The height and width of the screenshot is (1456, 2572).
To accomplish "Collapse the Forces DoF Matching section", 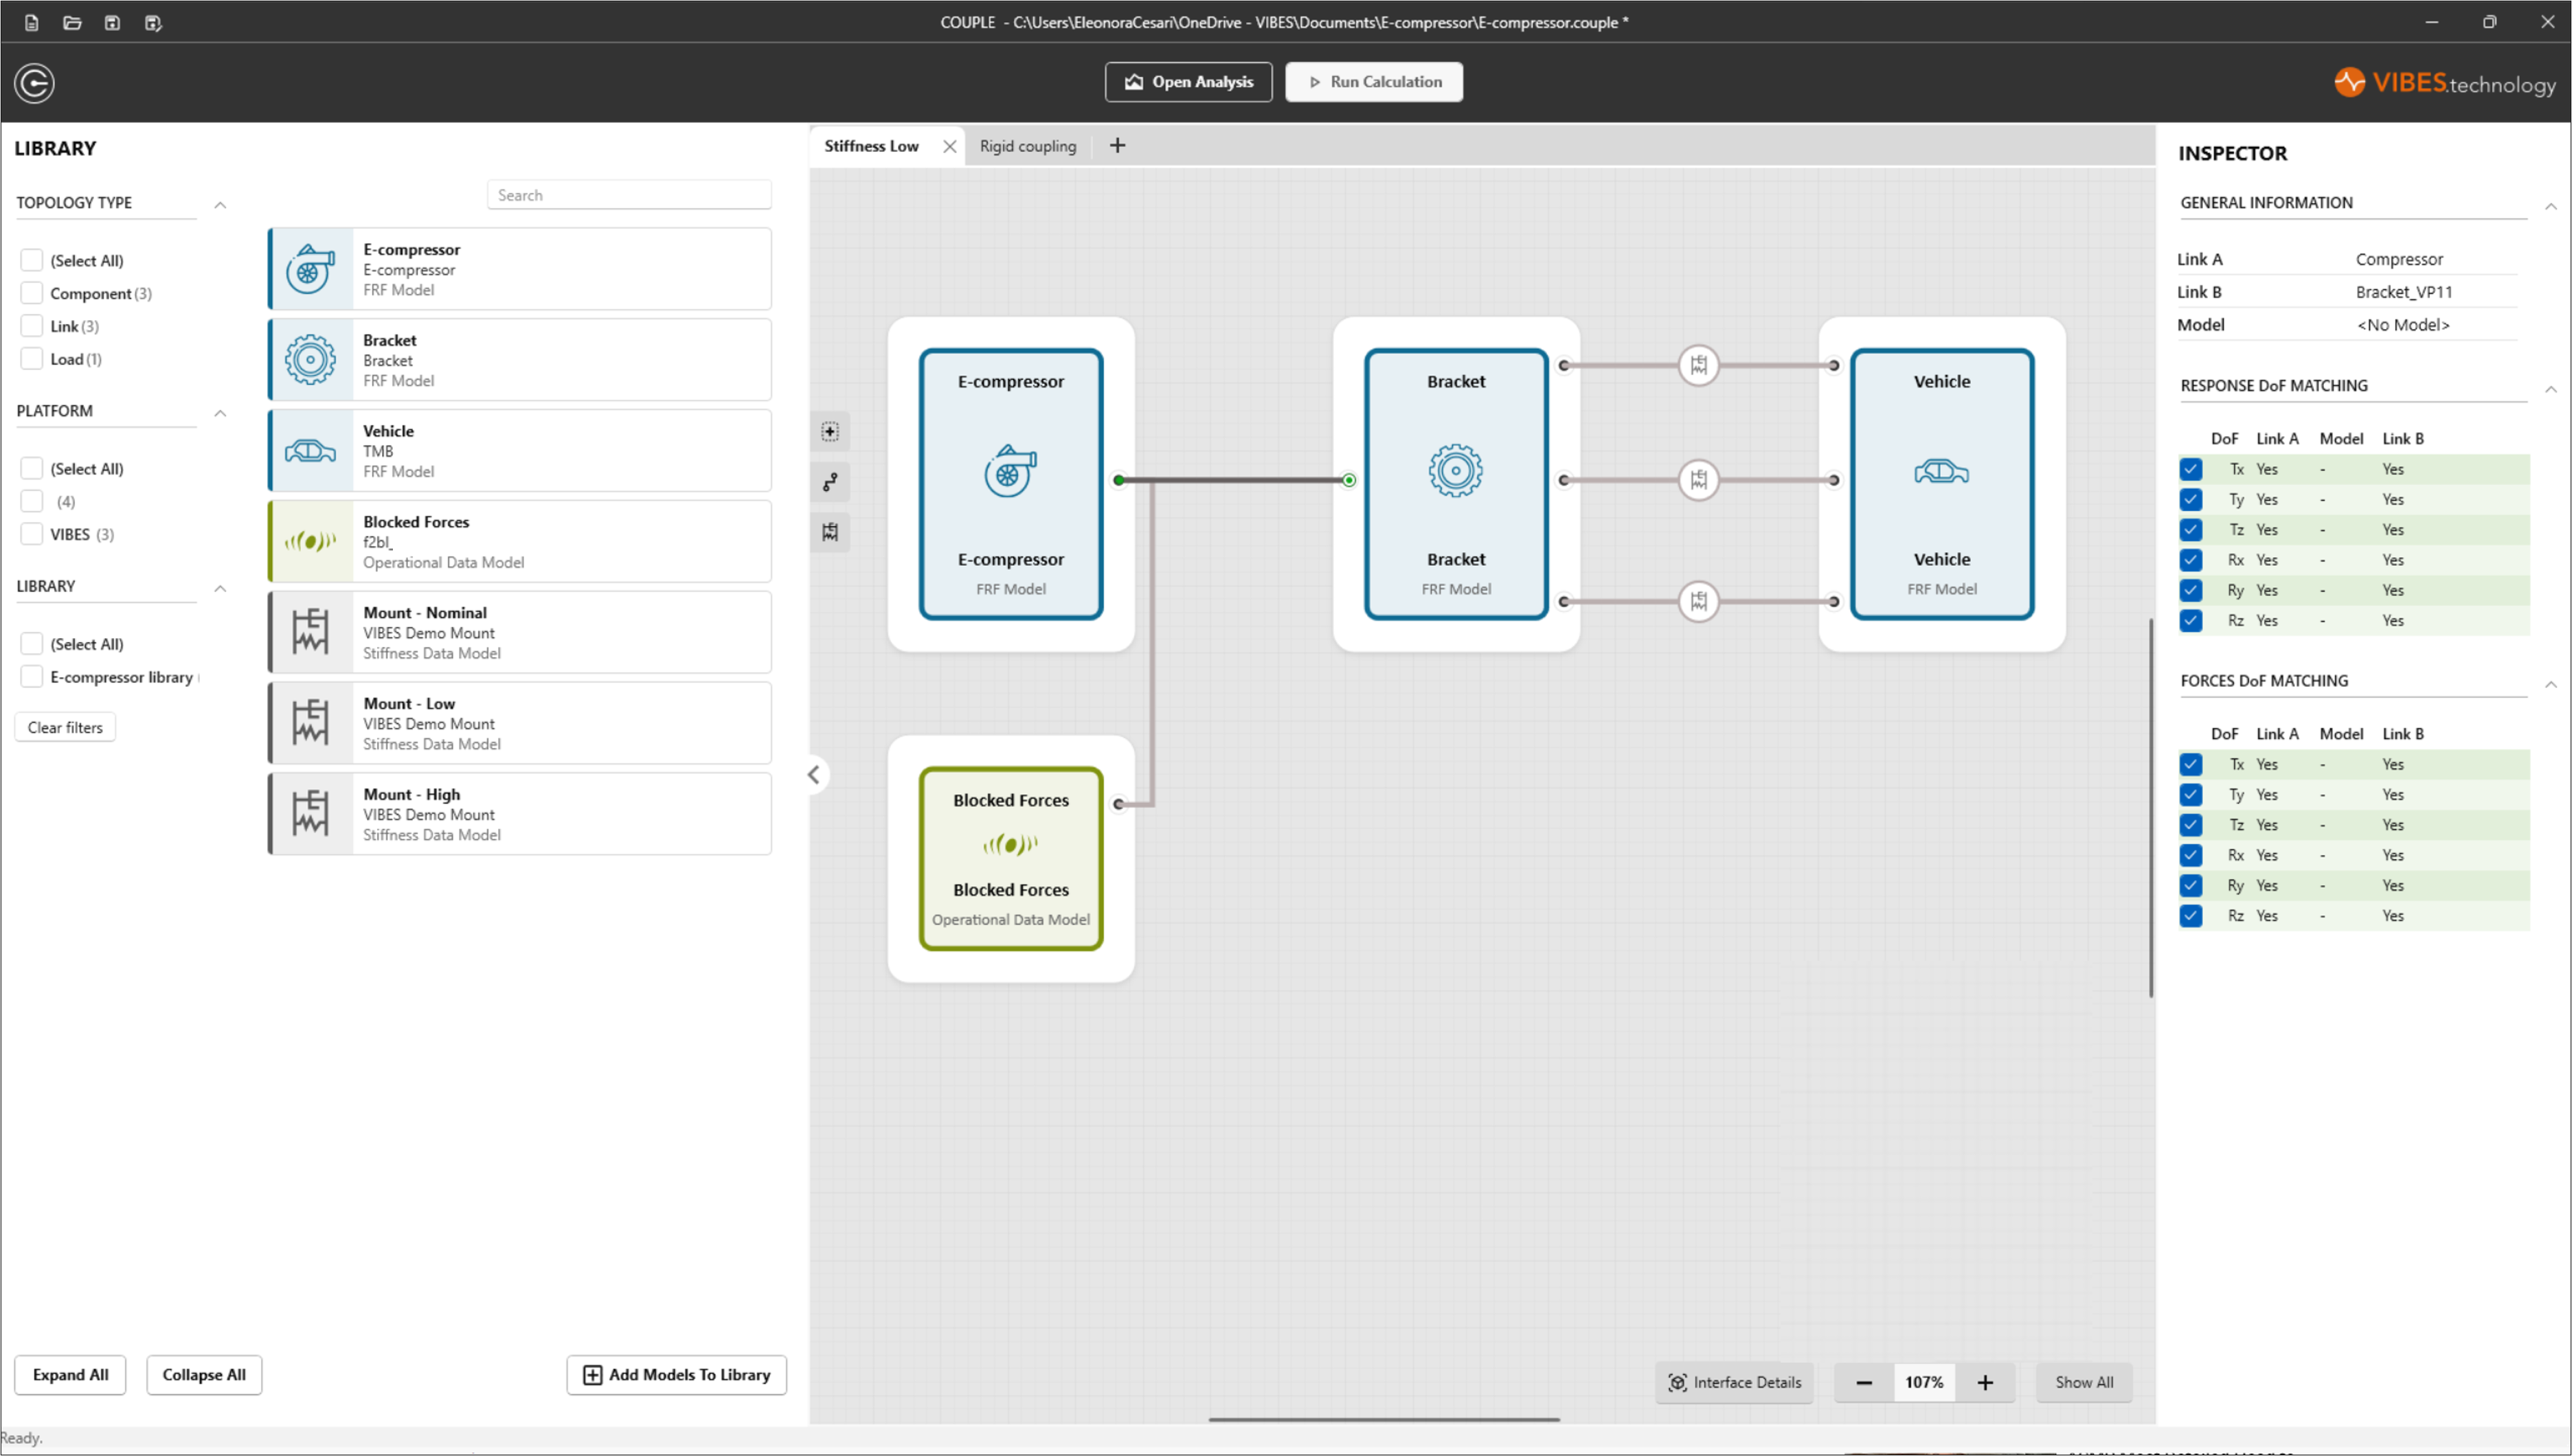I will pos(2550,684).
